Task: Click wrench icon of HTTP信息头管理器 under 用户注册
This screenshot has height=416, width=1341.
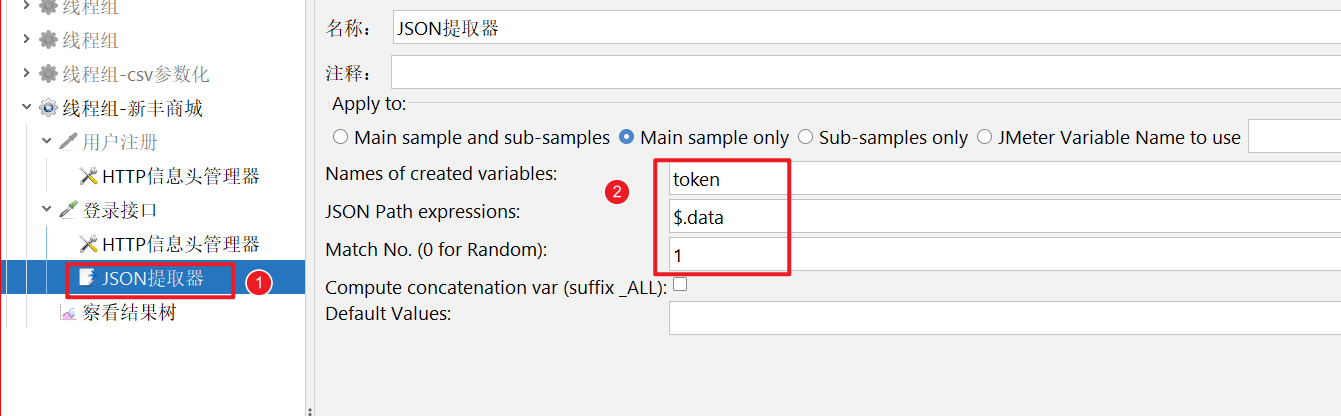Action: 88,176
